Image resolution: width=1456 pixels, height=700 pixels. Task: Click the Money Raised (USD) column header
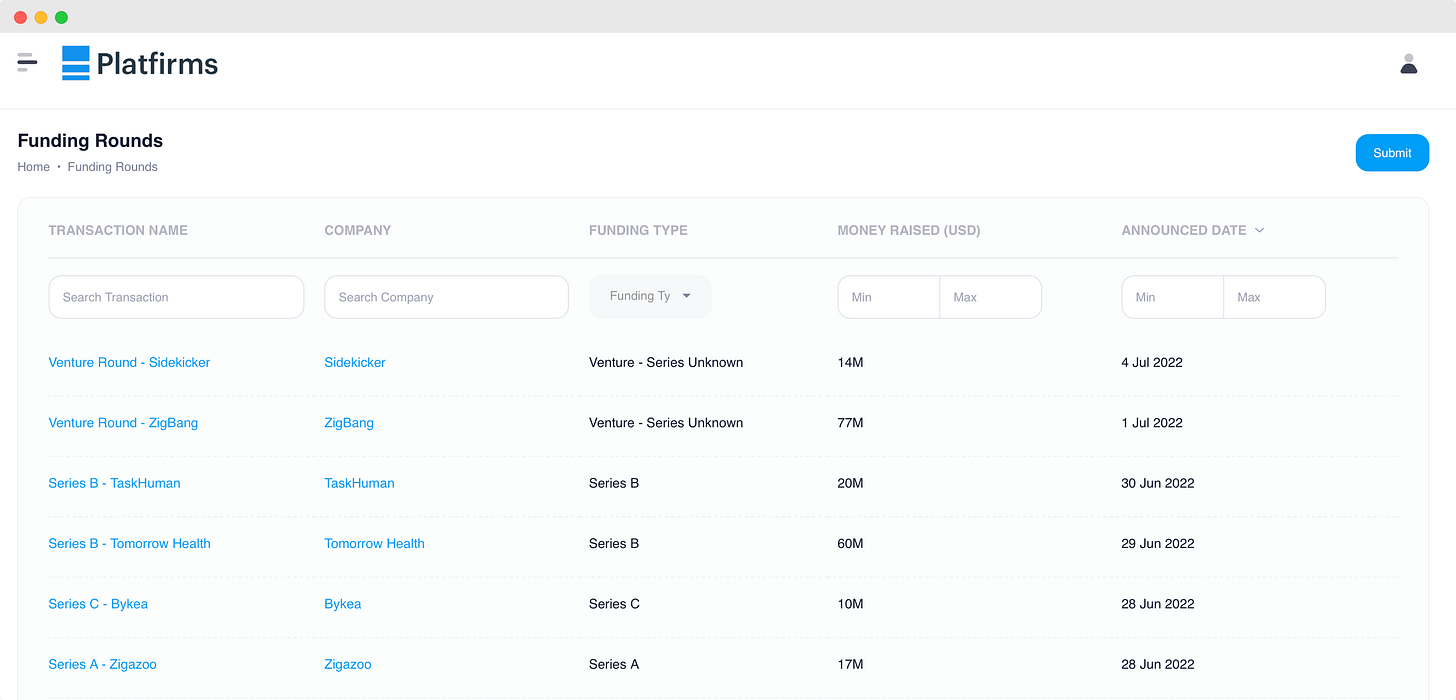pos(909,230)
